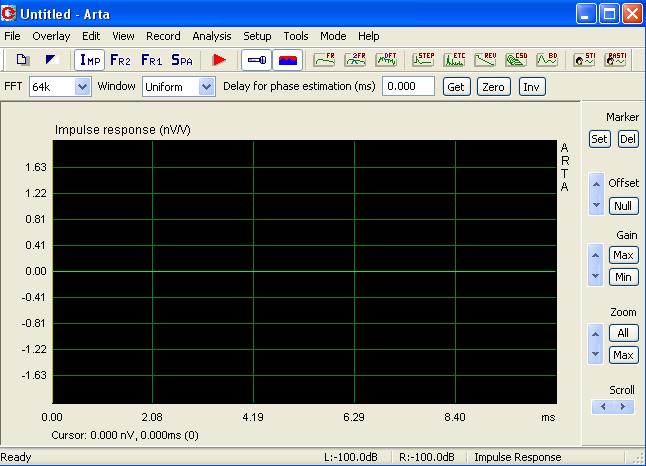
Task: Click inside the impulse response graph
Action: (x=304, y=272)
